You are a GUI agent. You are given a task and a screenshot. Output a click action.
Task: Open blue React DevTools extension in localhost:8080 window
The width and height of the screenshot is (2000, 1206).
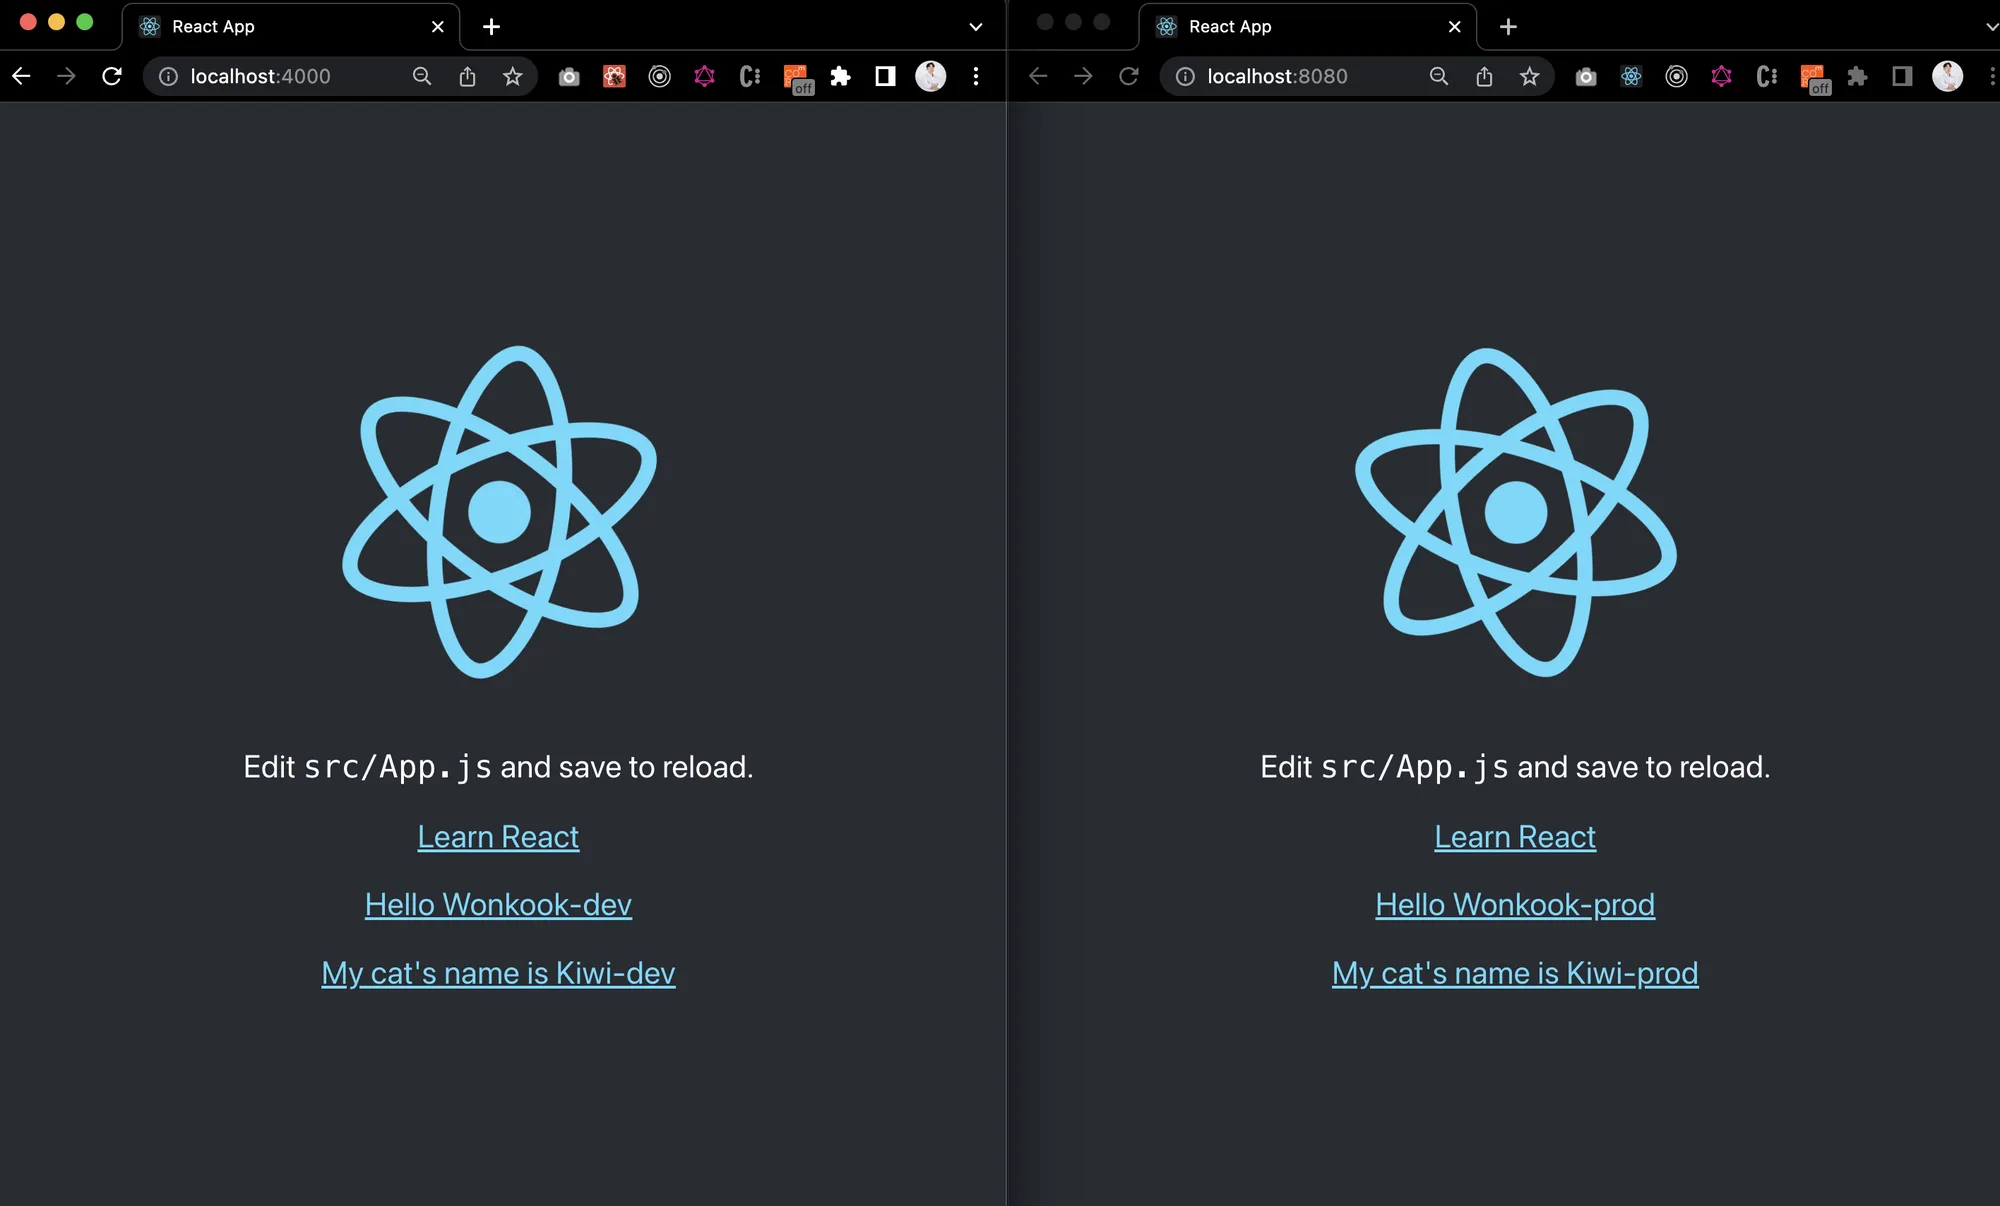coord(1631,76)
